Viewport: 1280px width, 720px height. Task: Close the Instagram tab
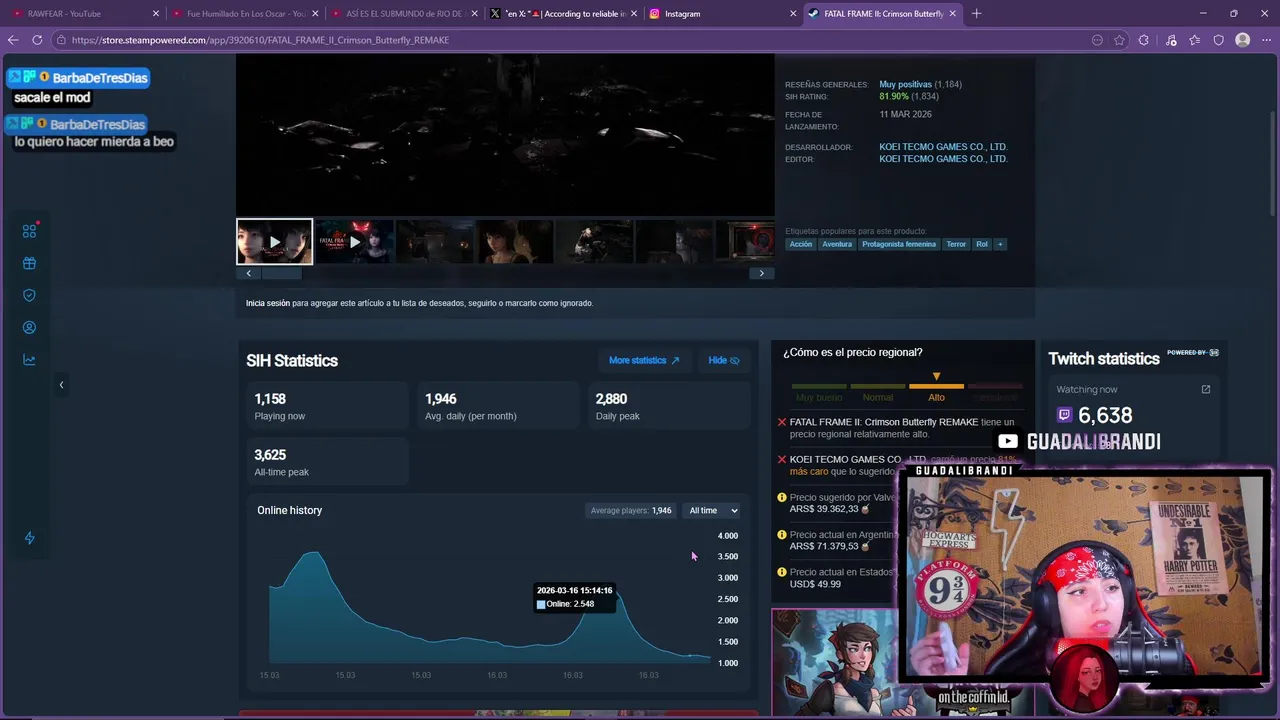(793, 14)
